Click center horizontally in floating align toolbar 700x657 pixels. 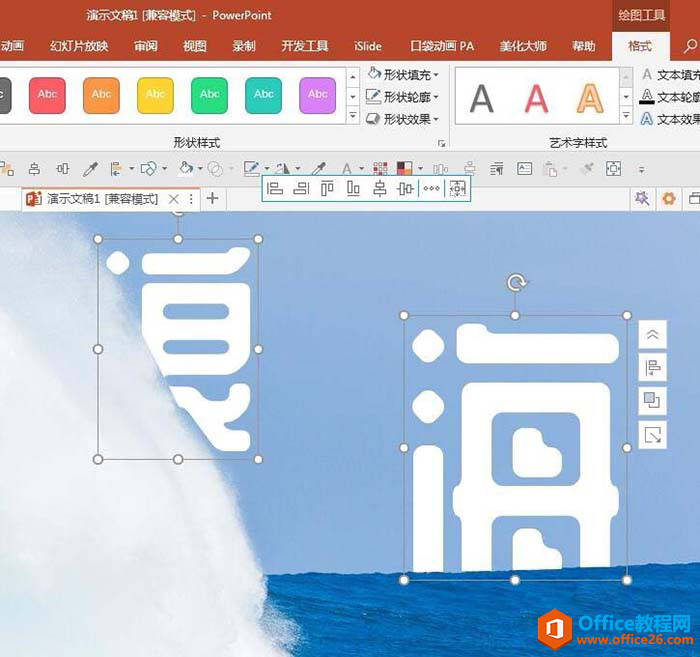pyautogui.click(x=379, y=189)
